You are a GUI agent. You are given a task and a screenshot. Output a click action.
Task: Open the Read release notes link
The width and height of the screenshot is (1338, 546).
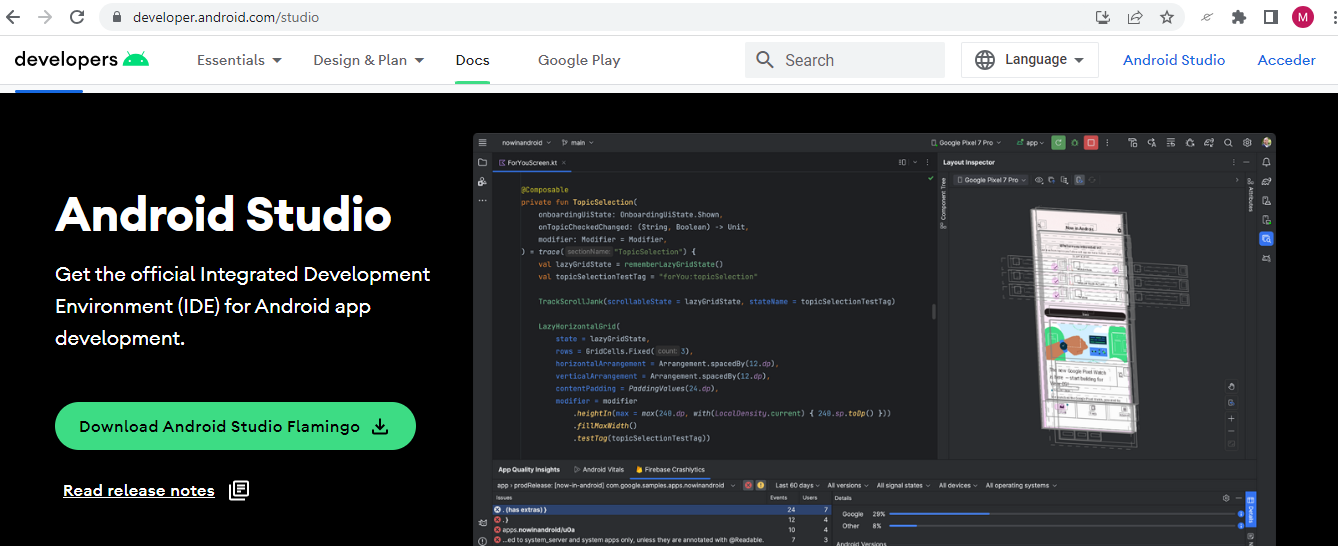pos(139,490)
